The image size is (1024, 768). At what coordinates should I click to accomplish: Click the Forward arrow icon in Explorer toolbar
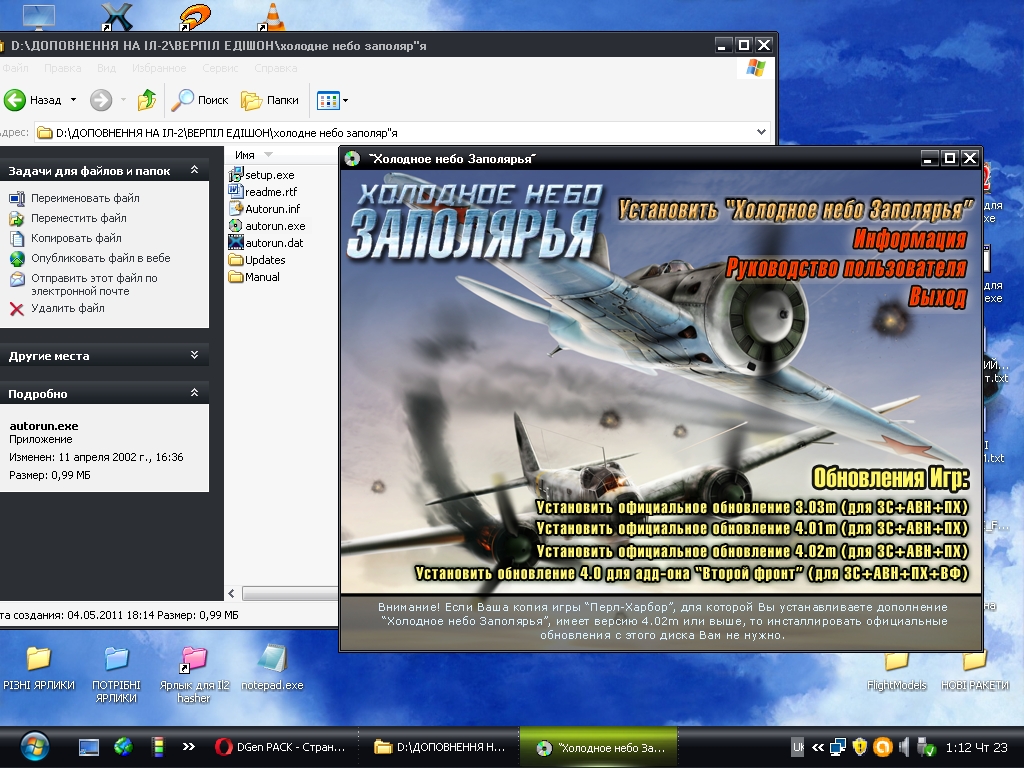point(101,100)
